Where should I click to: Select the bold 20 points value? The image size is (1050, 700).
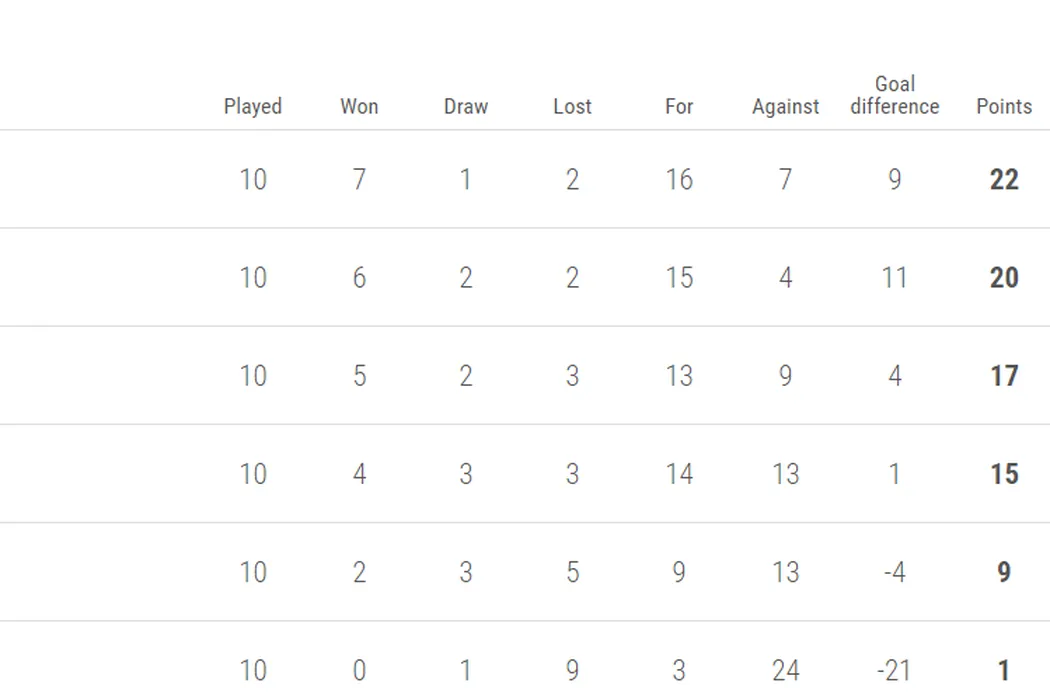pyautogui.click(x=1004, y=278)
